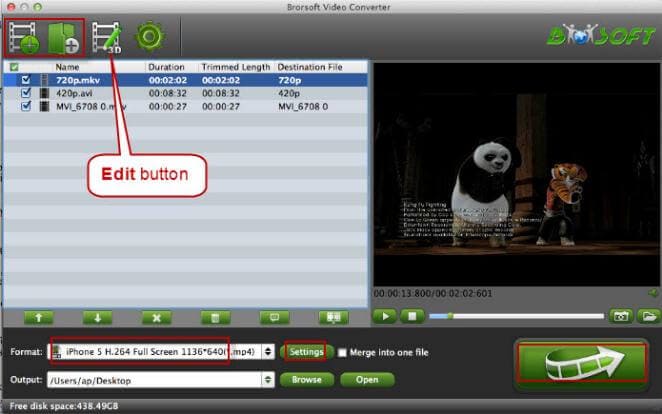Screen dimensions: 662x414
Task: Move selected item up with arrow button
Action: pos(38,317)
